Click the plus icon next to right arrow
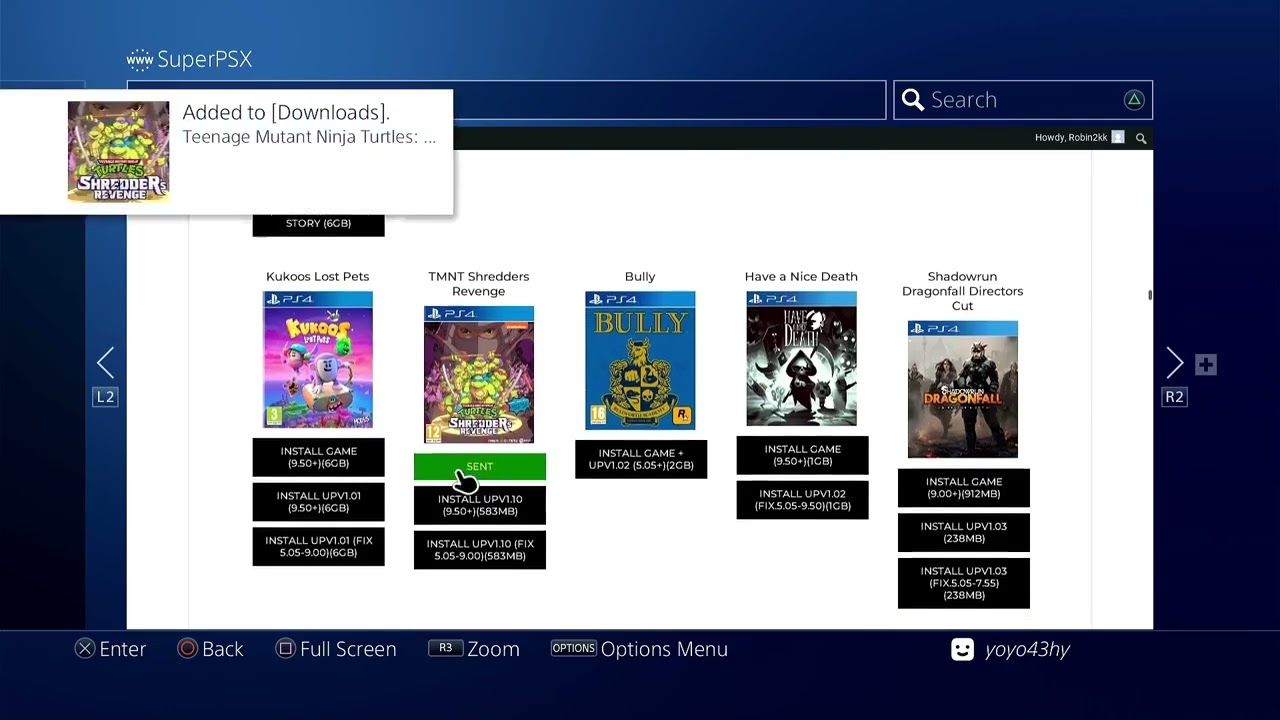This screenshot has height=720, width=1280. tap(1205, 365)
